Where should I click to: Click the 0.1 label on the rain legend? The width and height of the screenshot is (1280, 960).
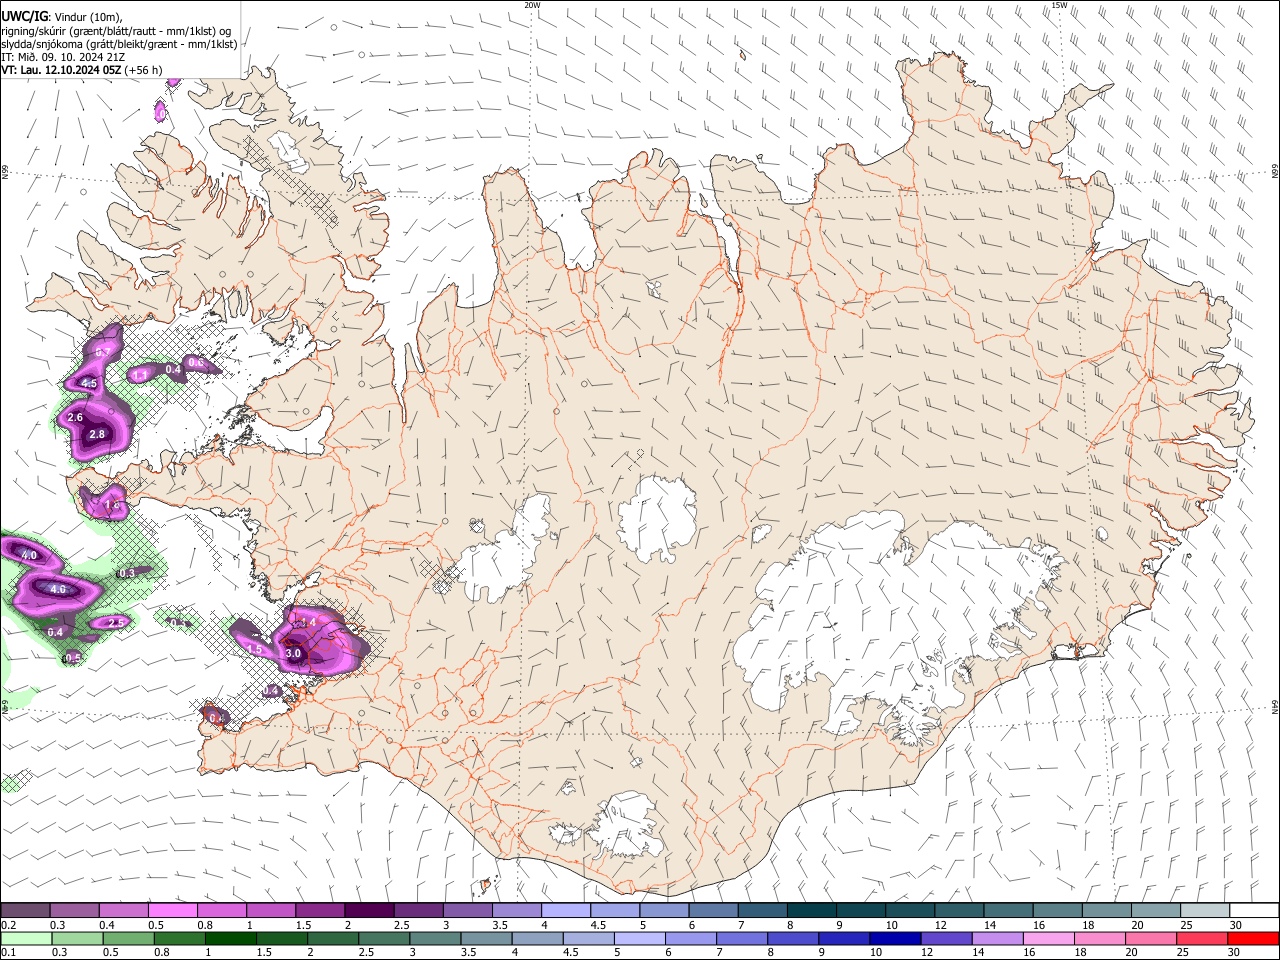pyautogui.click(x=8, y=953)
